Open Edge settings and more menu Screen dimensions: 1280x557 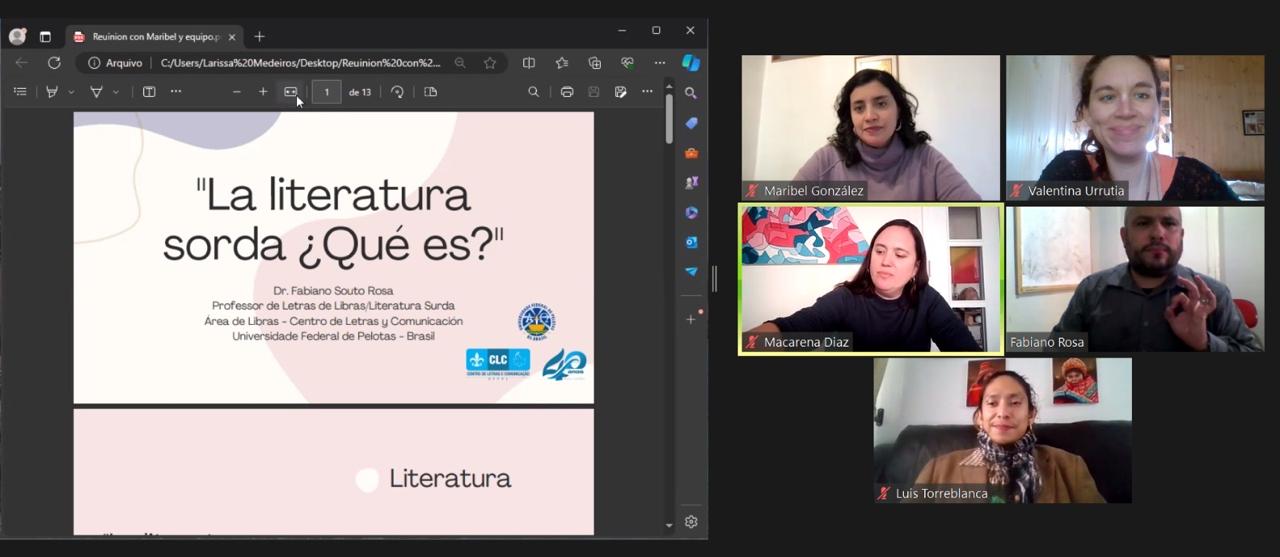point(660,63)
